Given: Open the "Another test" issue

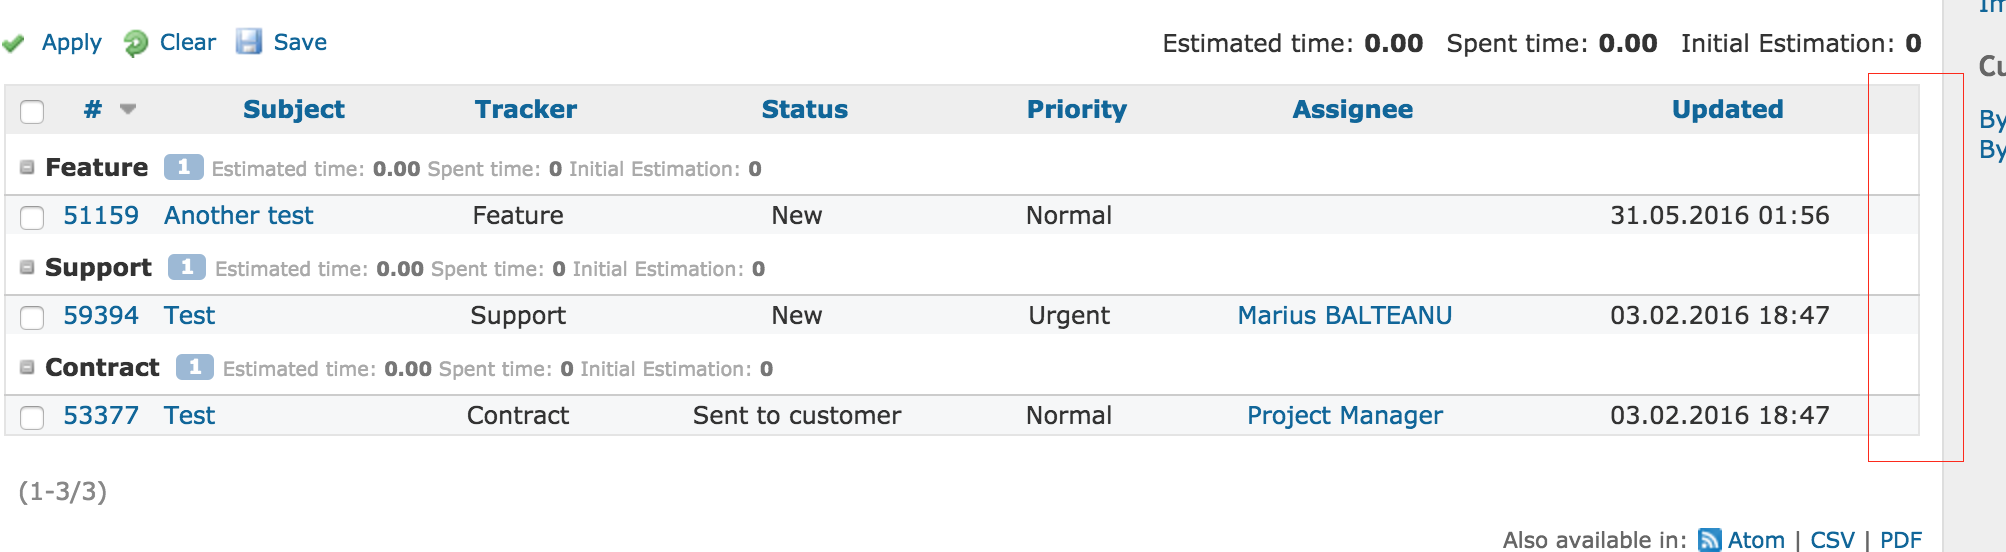Looking at the screenshot, I should pyautogui.click(x=238, y=215).
